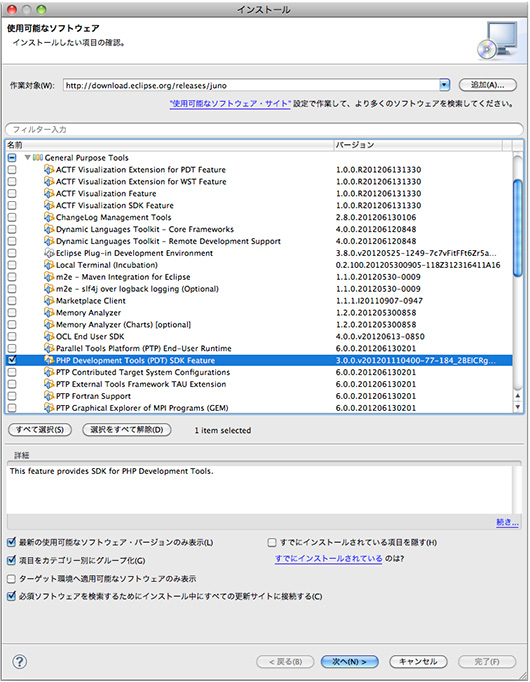
Task: Select the Memory Analyzer row text
Action: 88,312
